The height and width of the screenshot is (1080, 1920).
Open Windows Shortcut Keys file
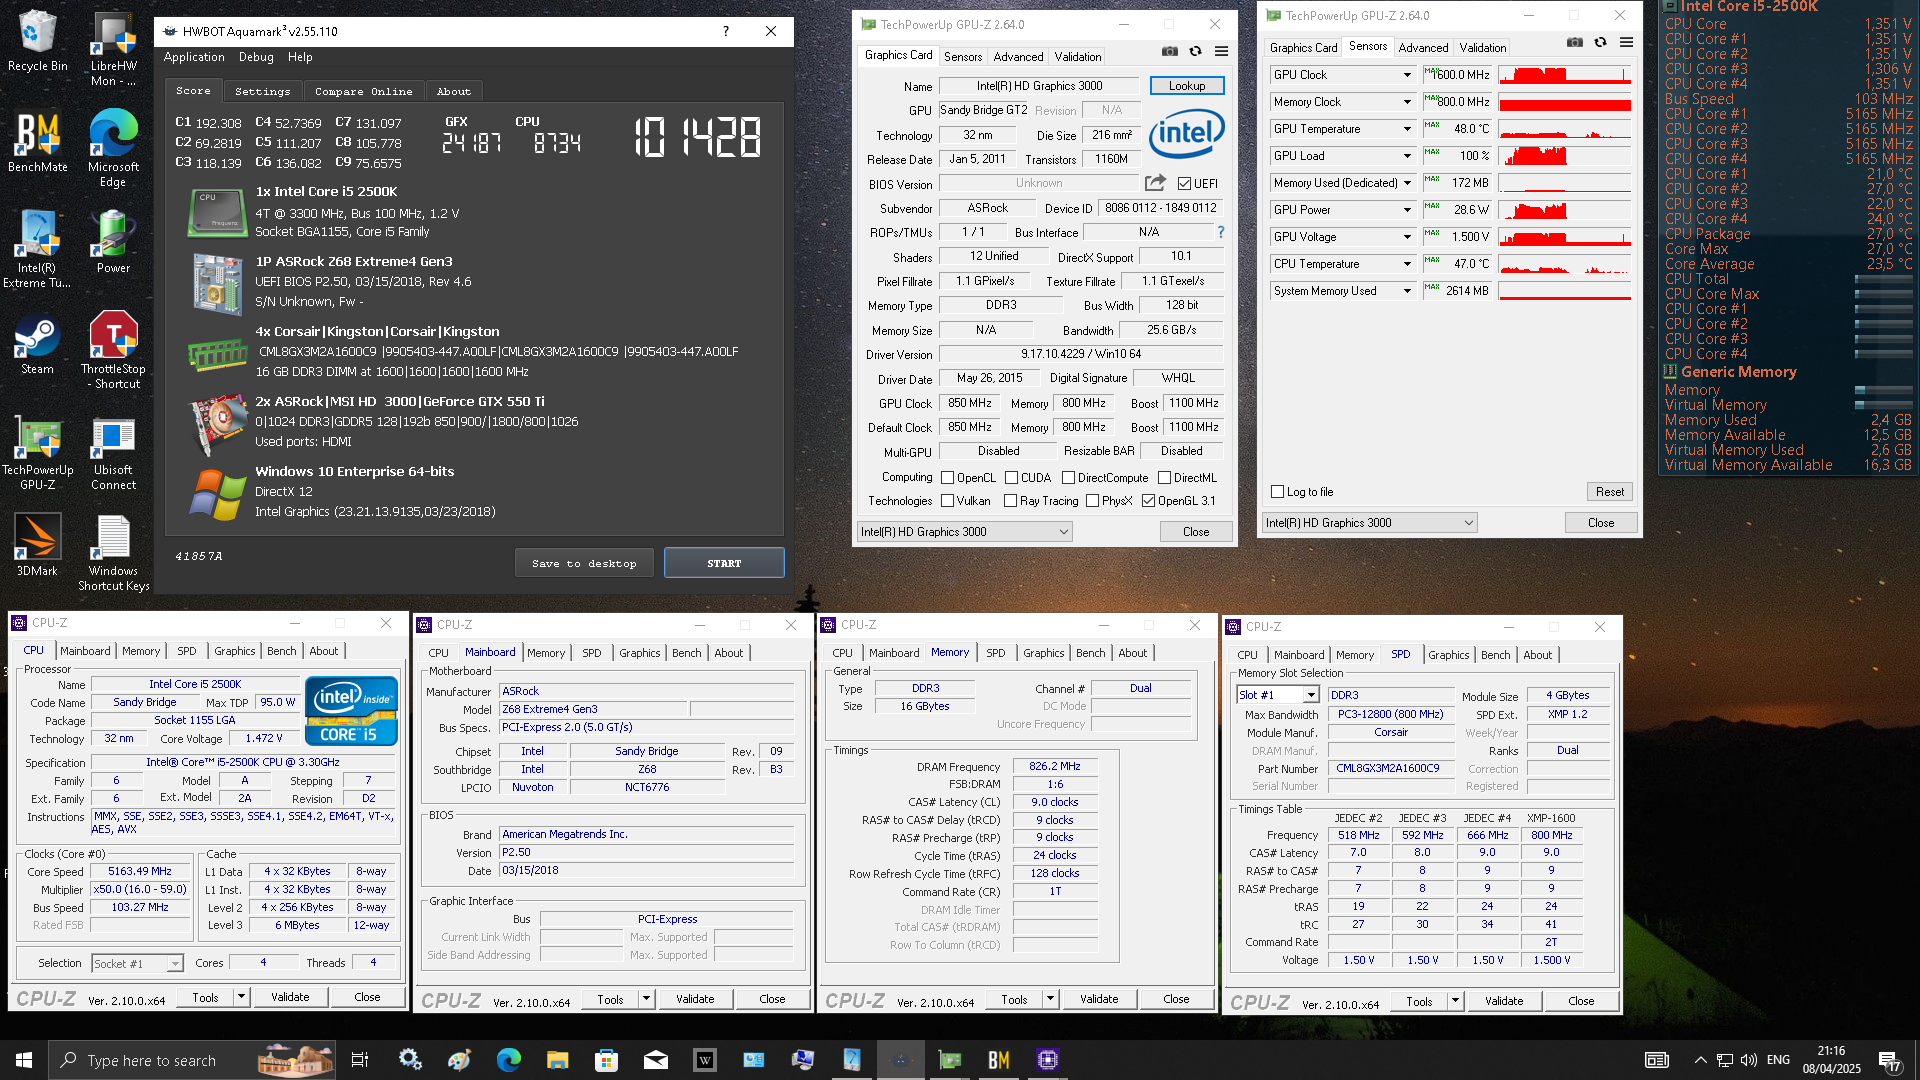click(x=113, y=553)
